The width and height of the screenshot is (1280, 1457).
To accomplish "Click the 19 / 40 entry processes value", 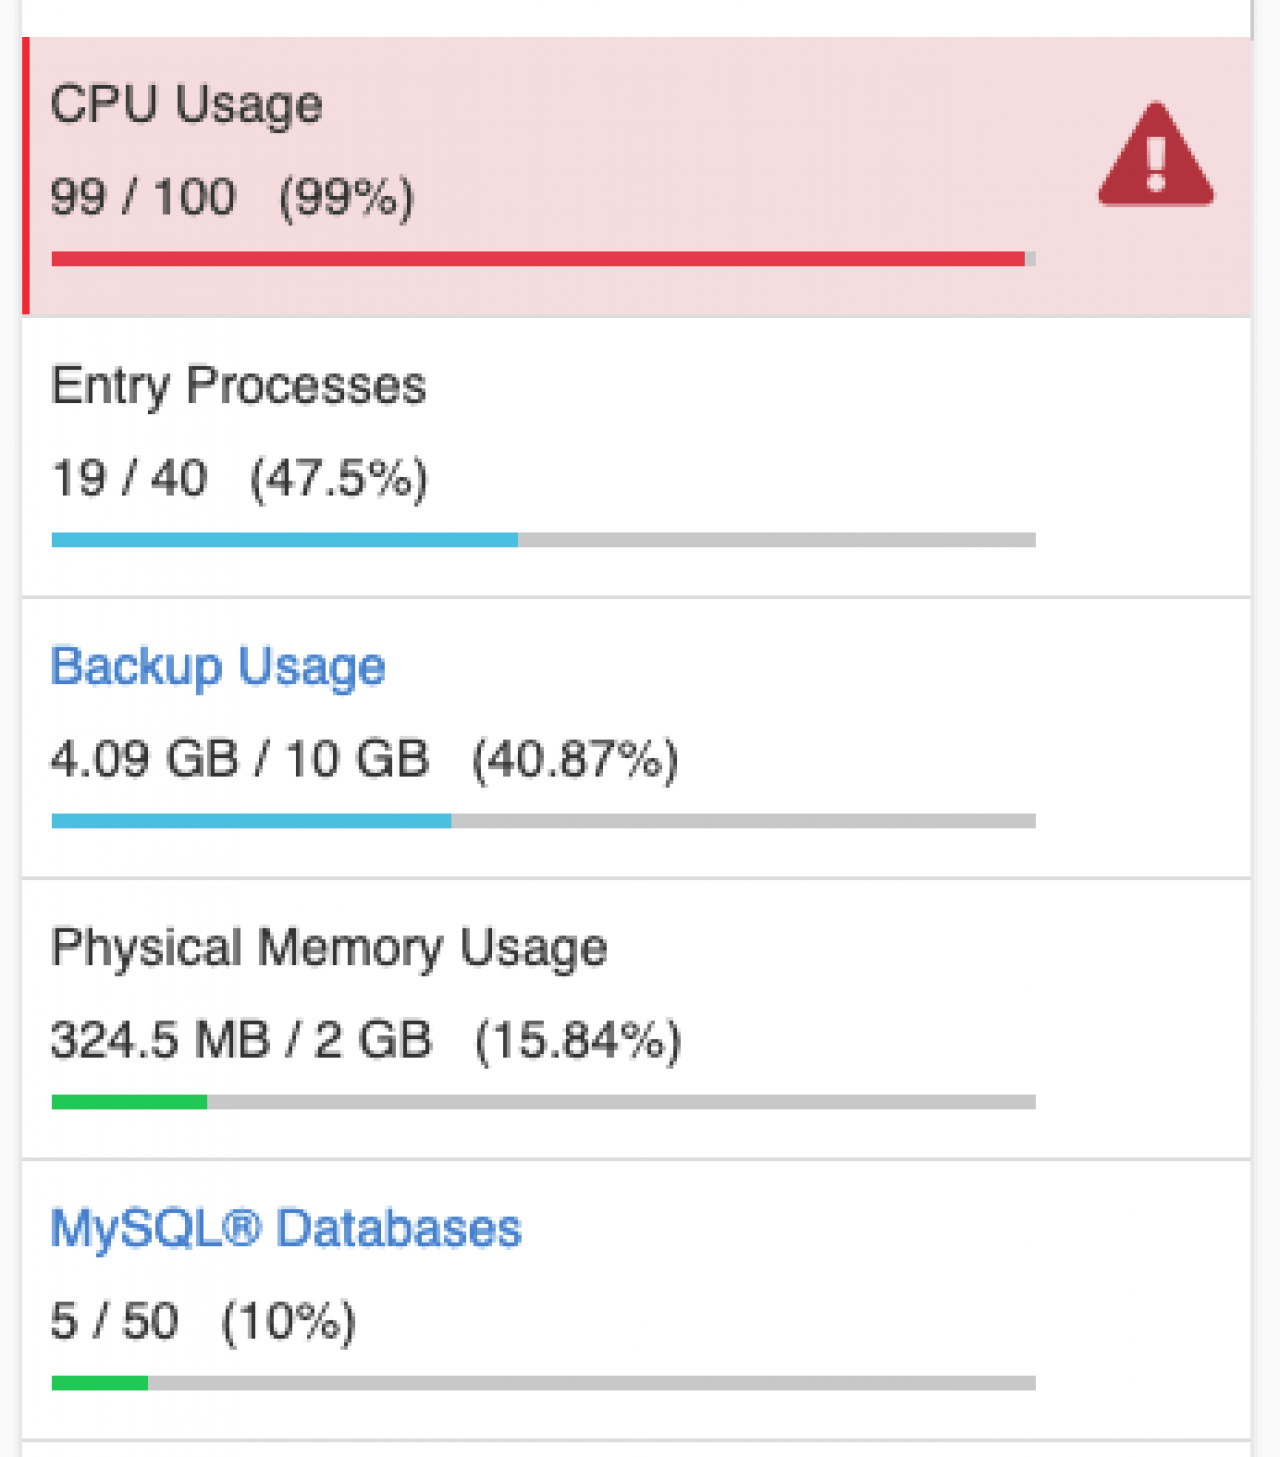I will 129,478.
